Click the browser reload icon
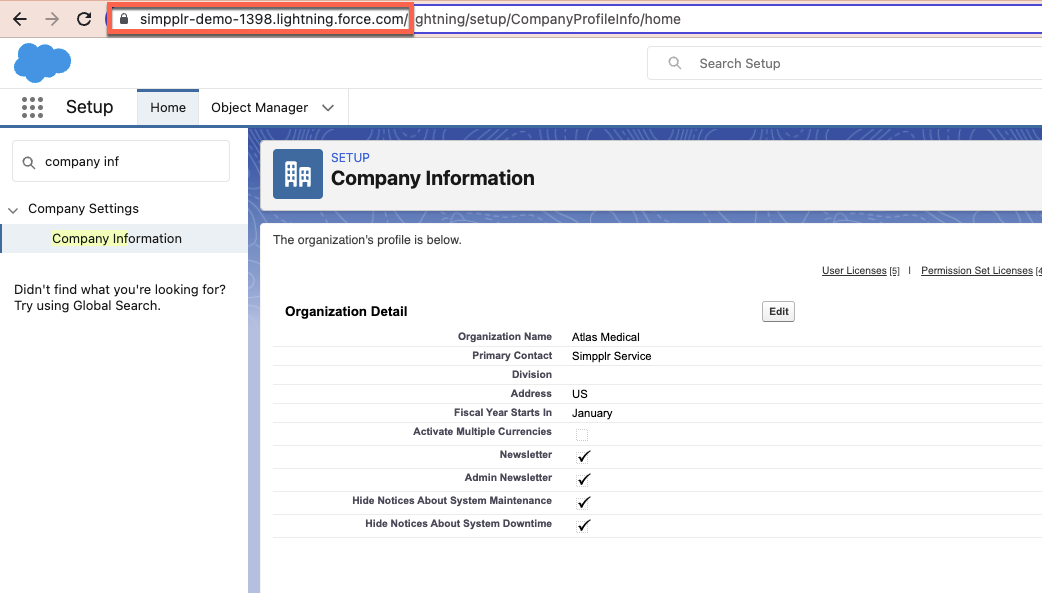 coord(82,18)
